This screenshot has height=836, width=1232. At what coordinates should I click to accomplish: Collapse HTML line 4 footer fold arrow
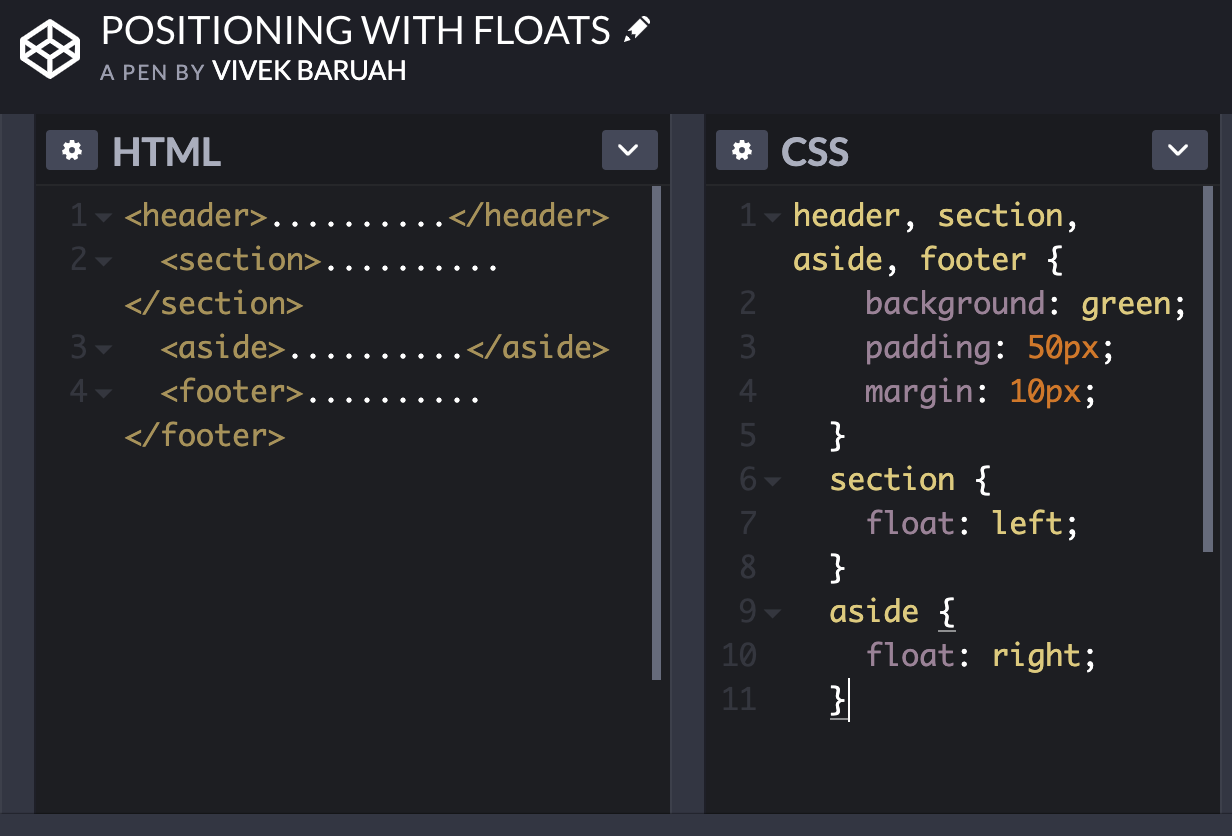pos(104,393)
